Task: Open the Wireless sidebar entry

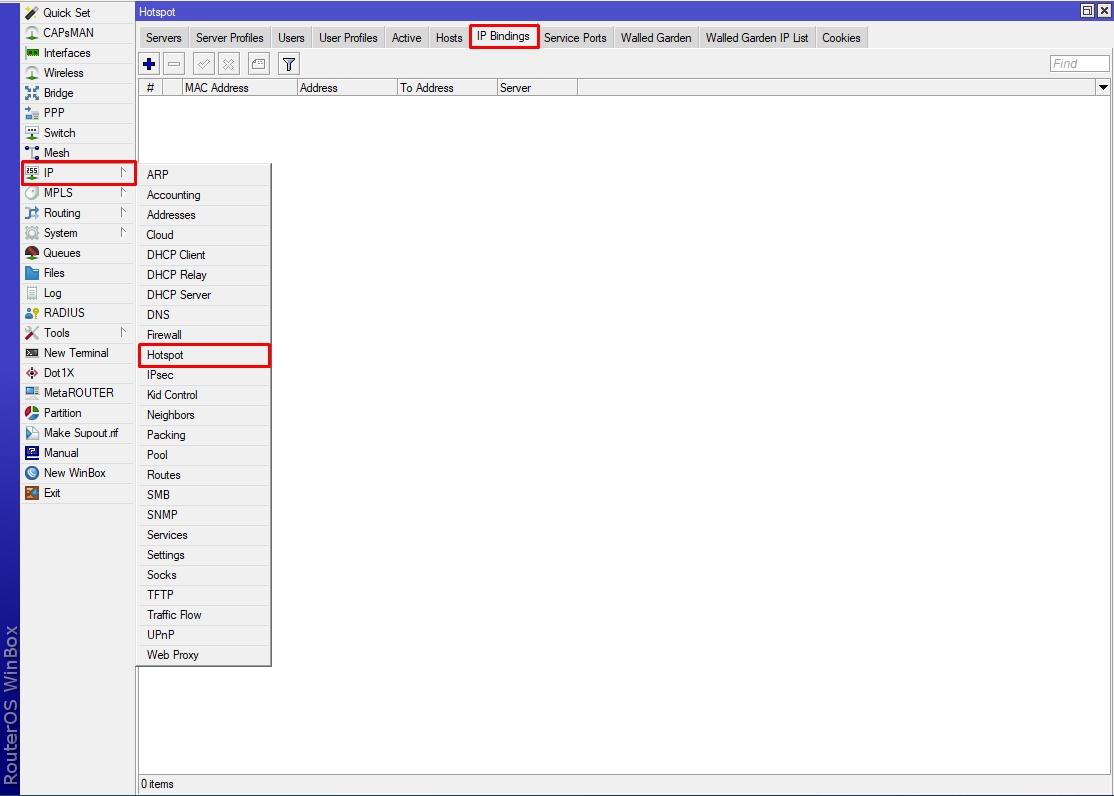Action: [x=77, y=72]
